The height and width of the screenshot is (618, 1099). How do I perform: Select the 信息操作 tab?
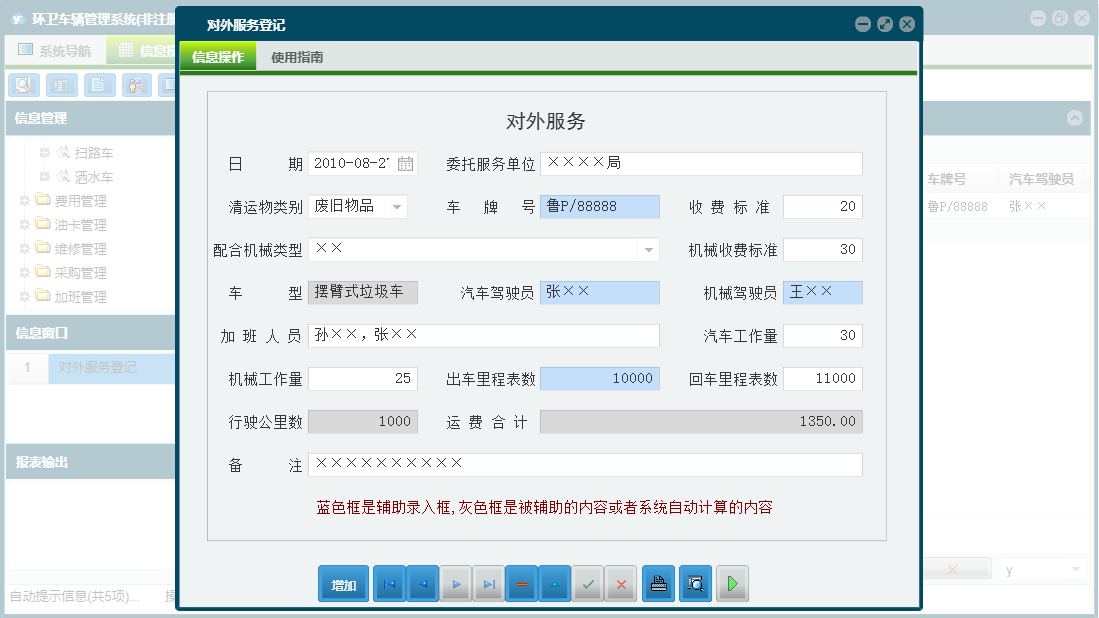tap(218, 58)
